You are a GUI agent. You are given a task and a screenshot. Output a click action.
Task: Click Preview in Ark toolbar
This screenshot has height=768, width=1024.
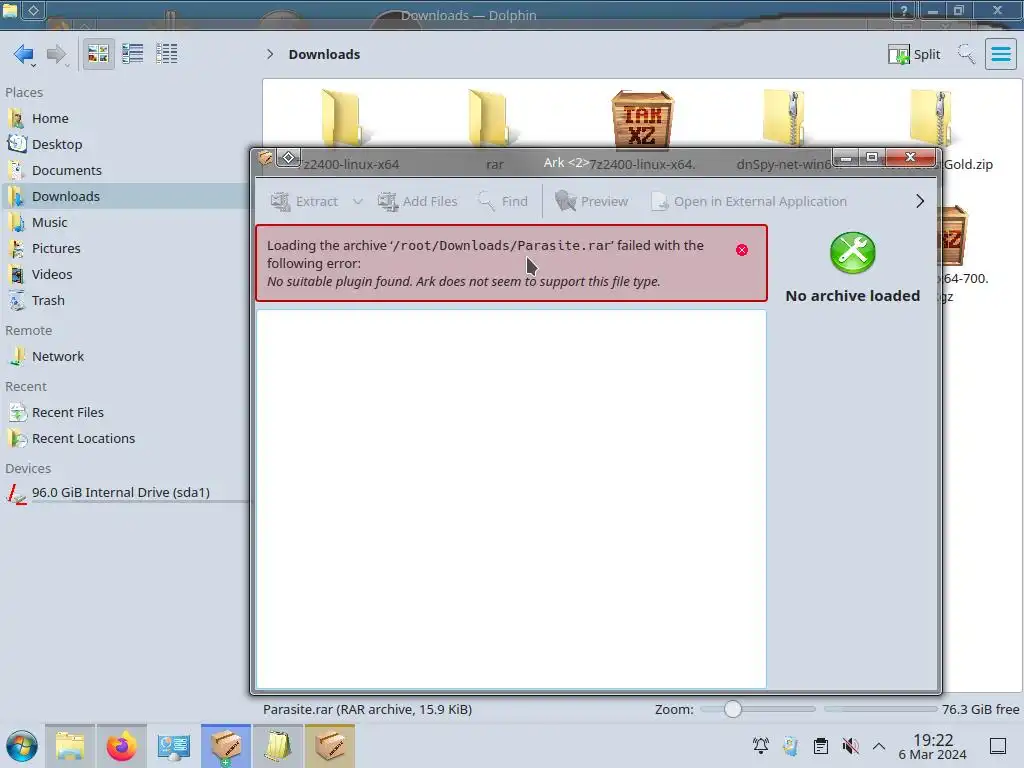click(591, 201)
